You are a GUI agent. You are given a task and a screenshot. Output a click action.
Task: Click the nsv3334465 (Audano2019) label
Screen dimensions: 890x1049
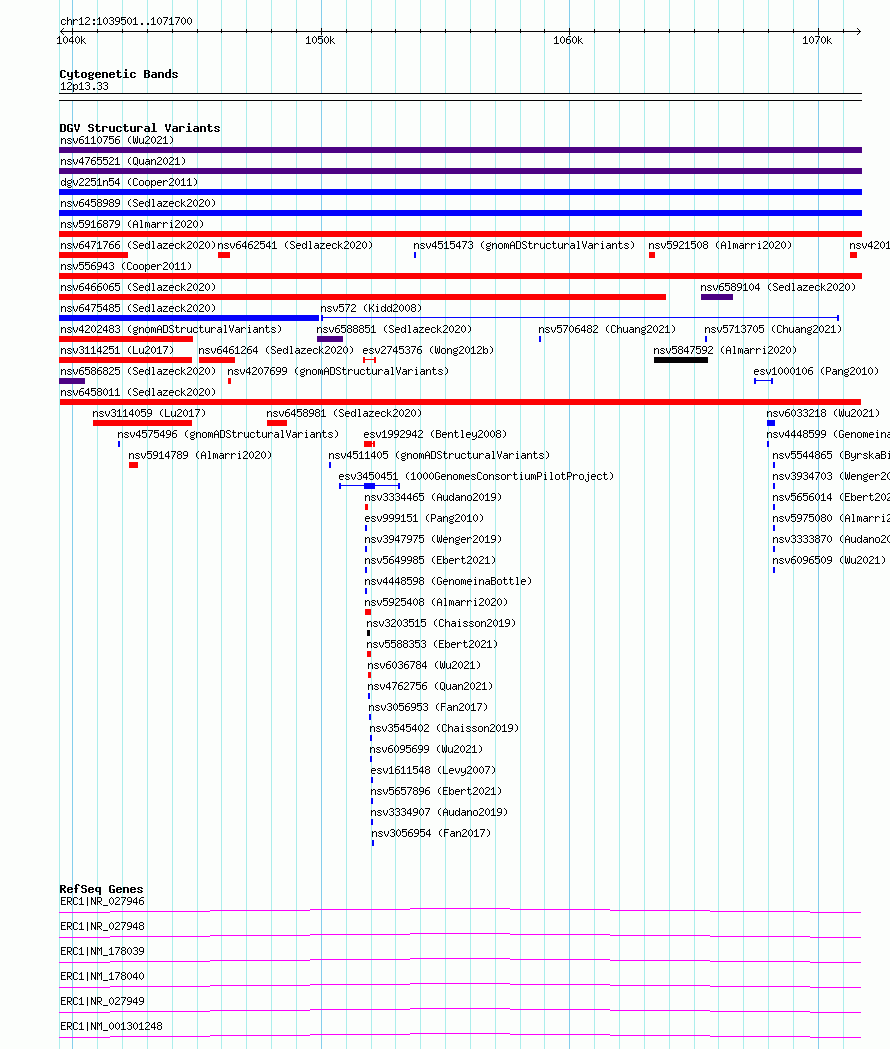433,497
